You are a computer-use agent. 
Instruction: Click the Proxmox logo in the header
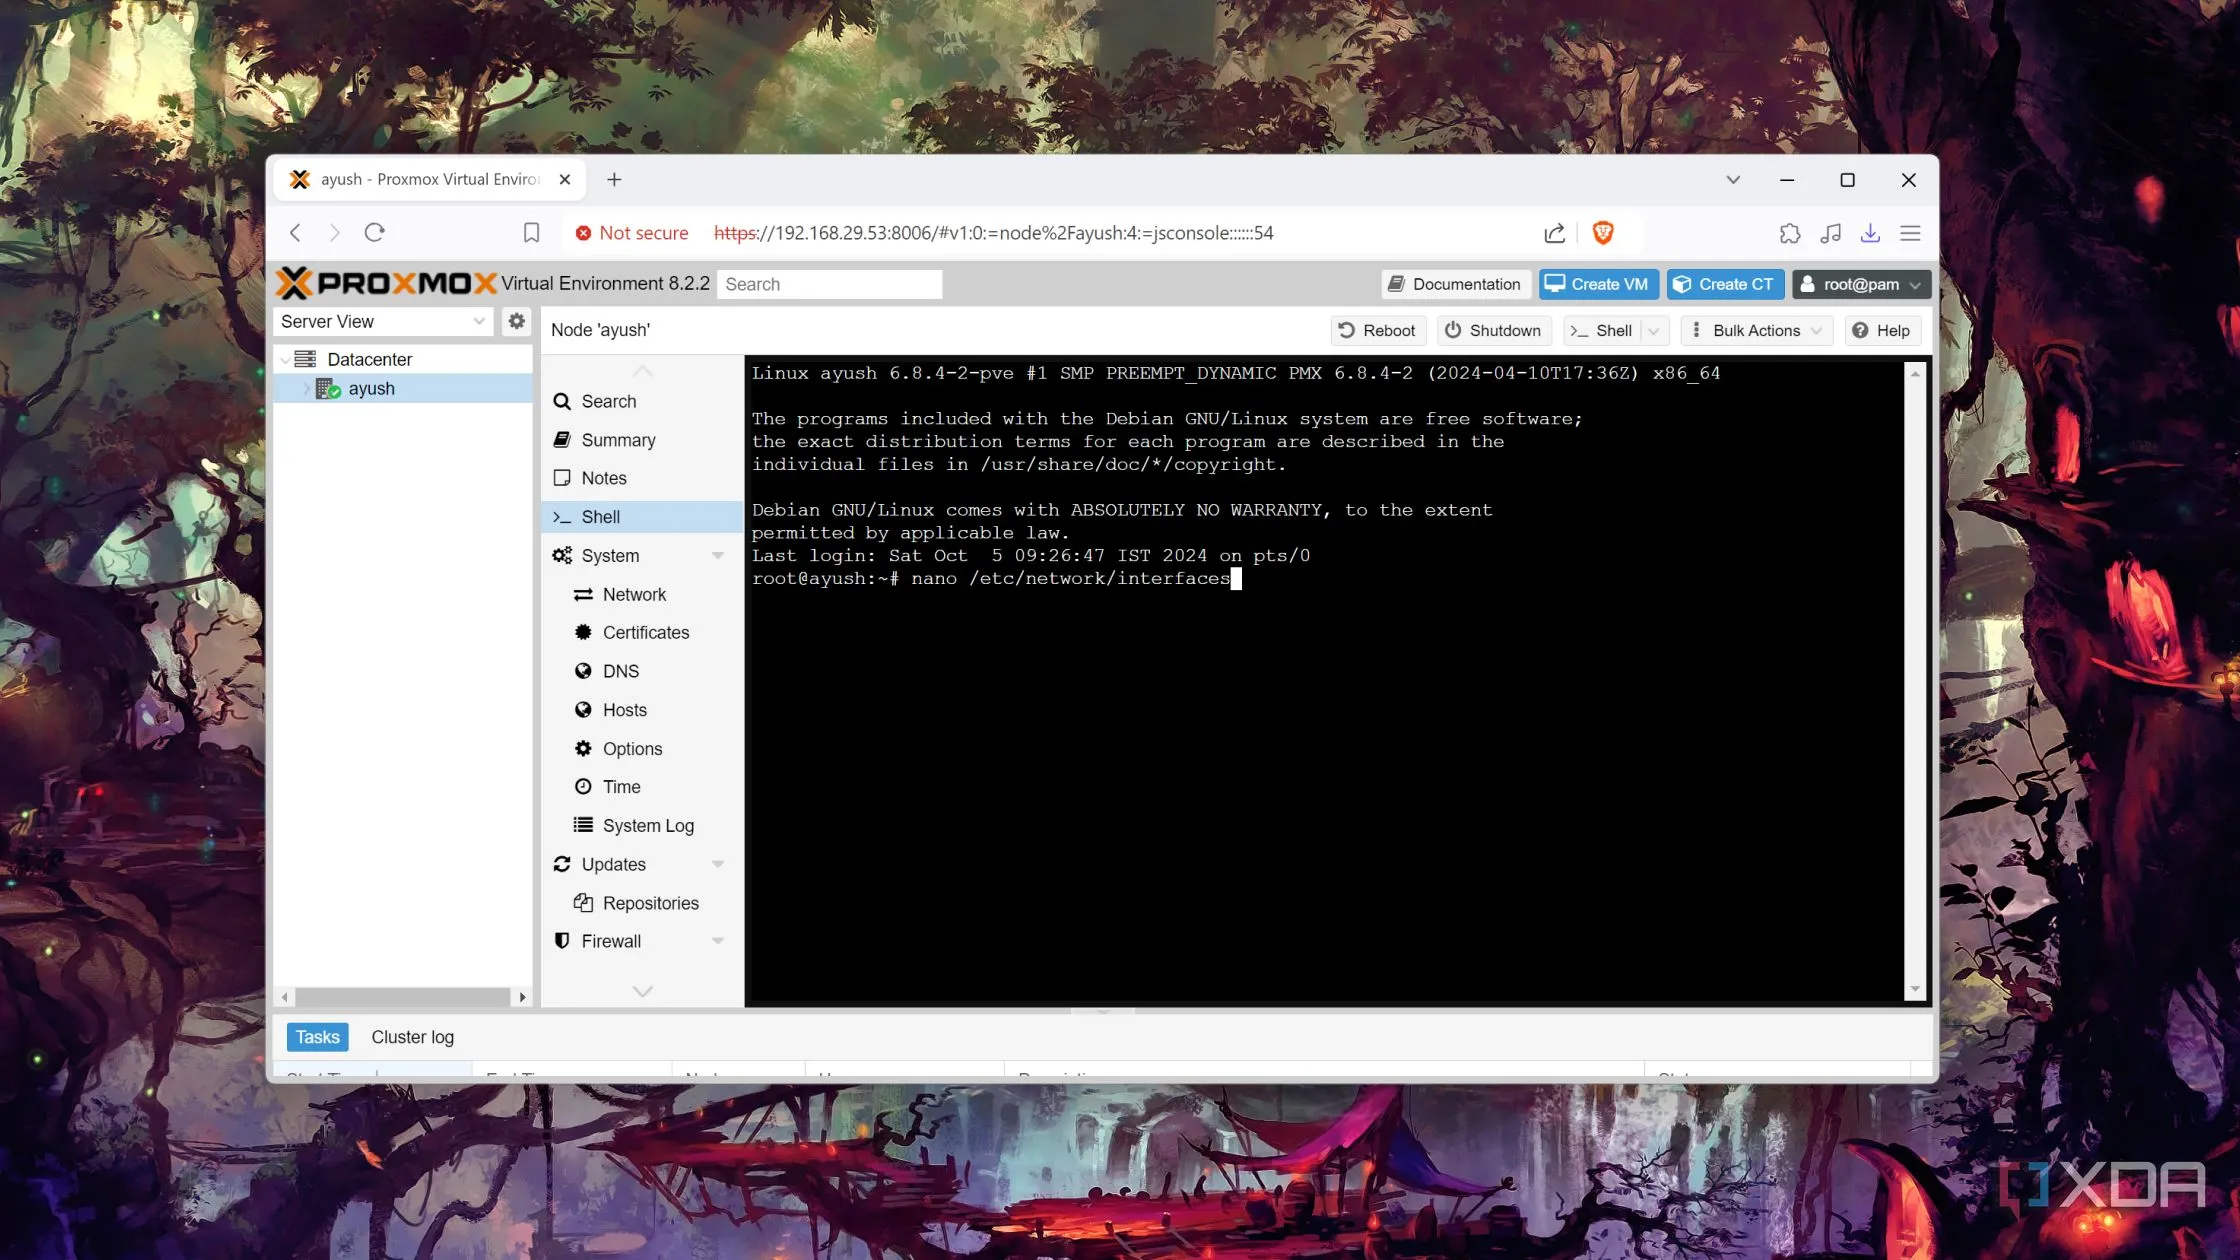[x=386, y=283]
